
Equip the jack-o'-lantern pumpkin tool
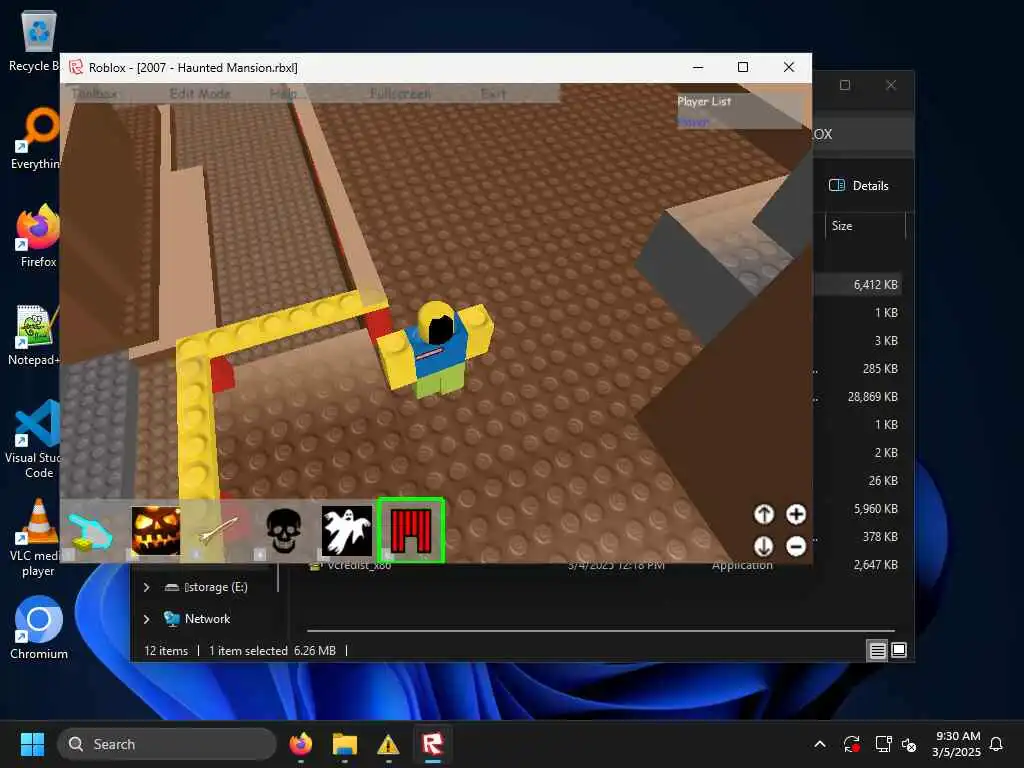155,531
